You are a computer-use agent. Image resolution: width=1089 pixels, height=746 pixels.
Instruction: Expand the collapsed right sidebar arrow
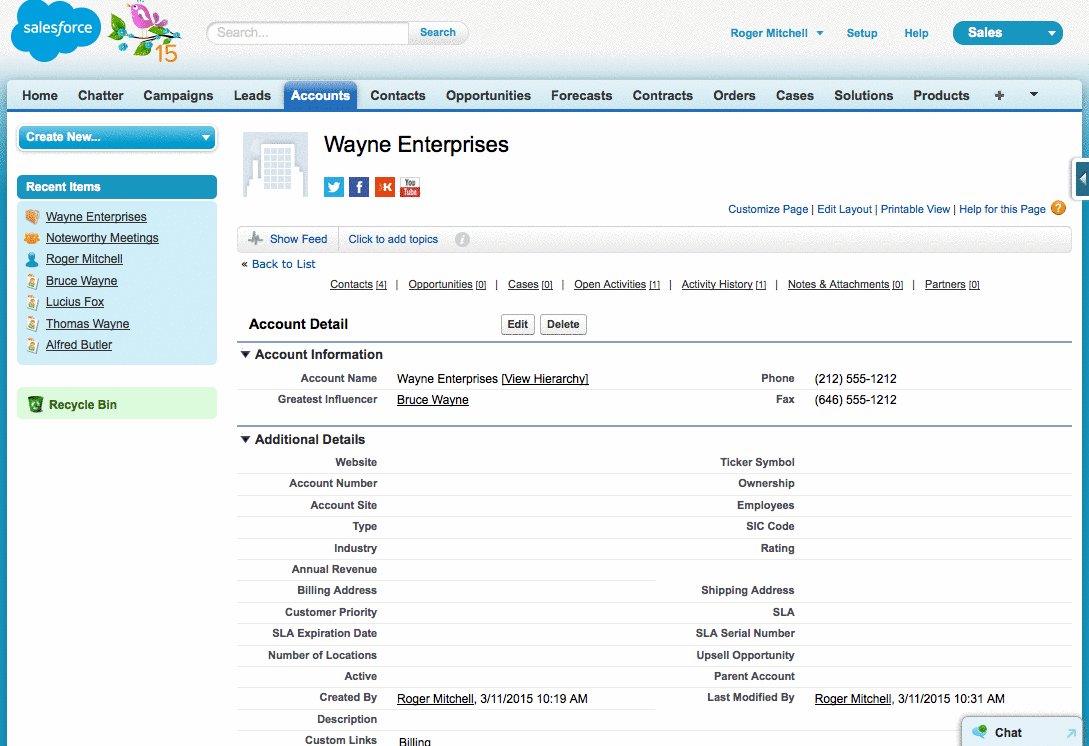pos(1081,179)
